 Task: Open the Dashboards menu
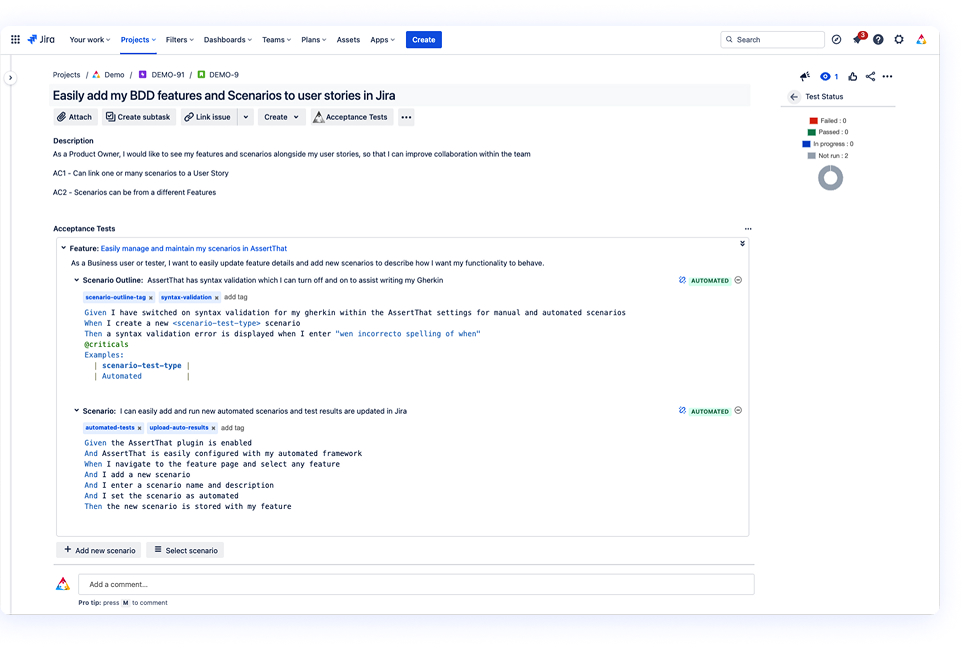pyautogui.click(x=227, y=40)
